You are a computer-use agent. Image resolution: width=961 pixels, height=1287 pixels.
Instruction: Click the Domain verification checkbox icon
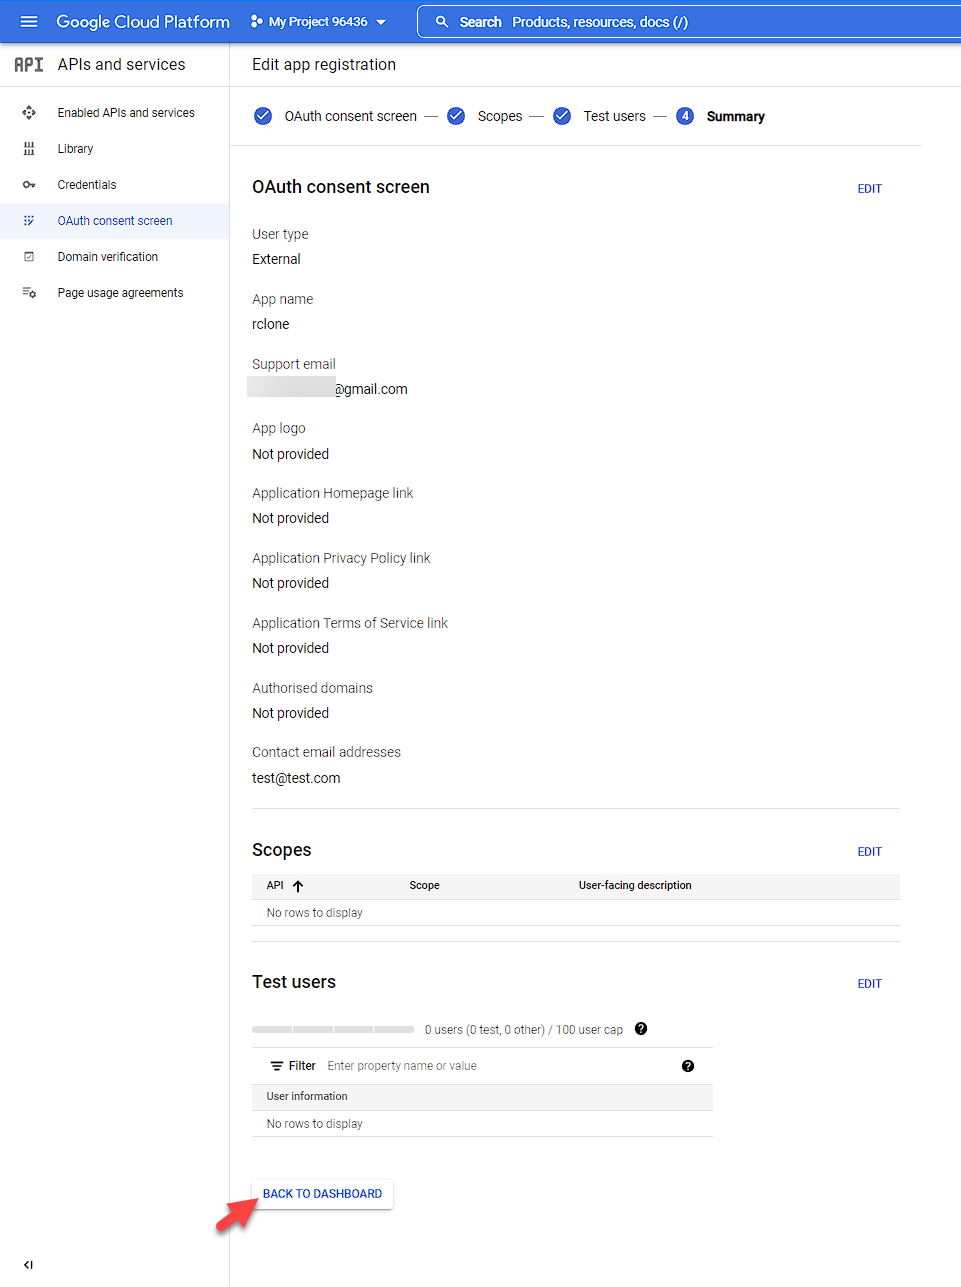click(x=29, y=257)
